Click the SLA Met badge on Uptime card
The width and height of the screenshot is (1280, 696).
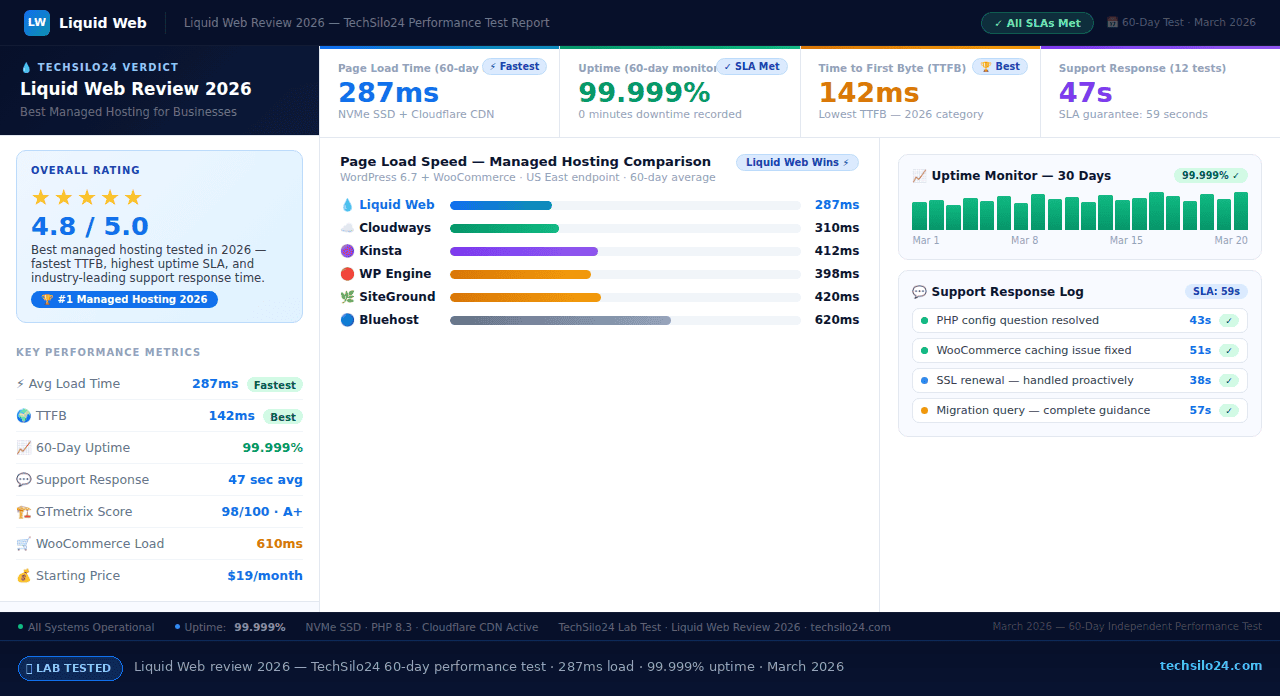[x=752, y=67]
